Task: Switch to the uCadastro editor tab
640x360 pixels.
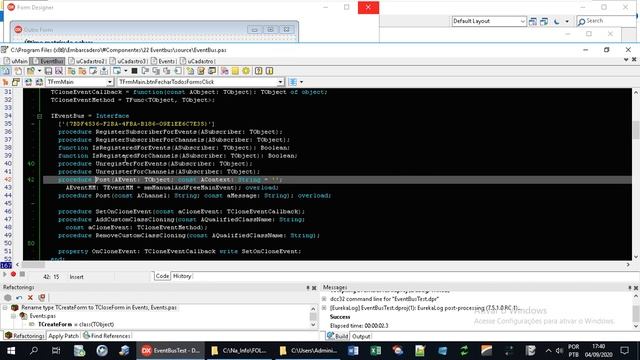Action: click(198, 61)
